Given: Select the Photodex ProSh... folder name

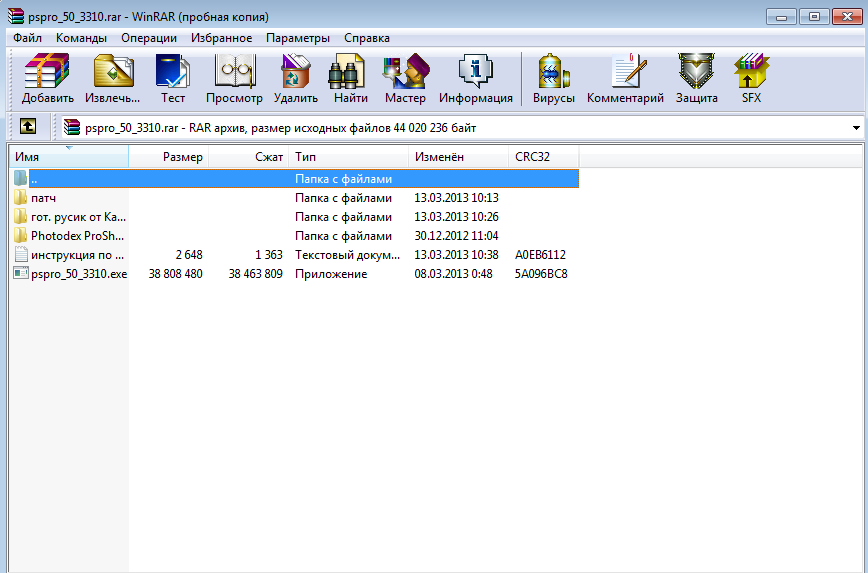Looking at the screenshot, I should (x=78, y=235).
